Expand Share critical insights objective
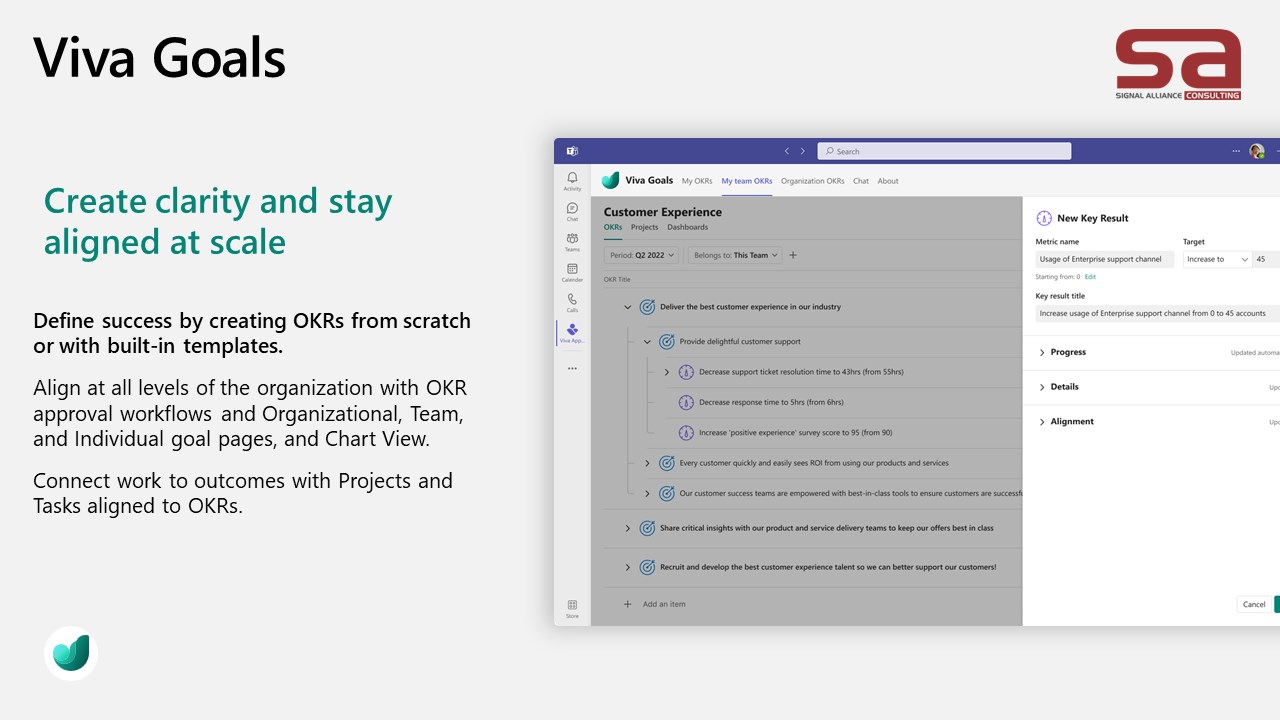This screenshot has height=720, width=1280. click(628, 528)
